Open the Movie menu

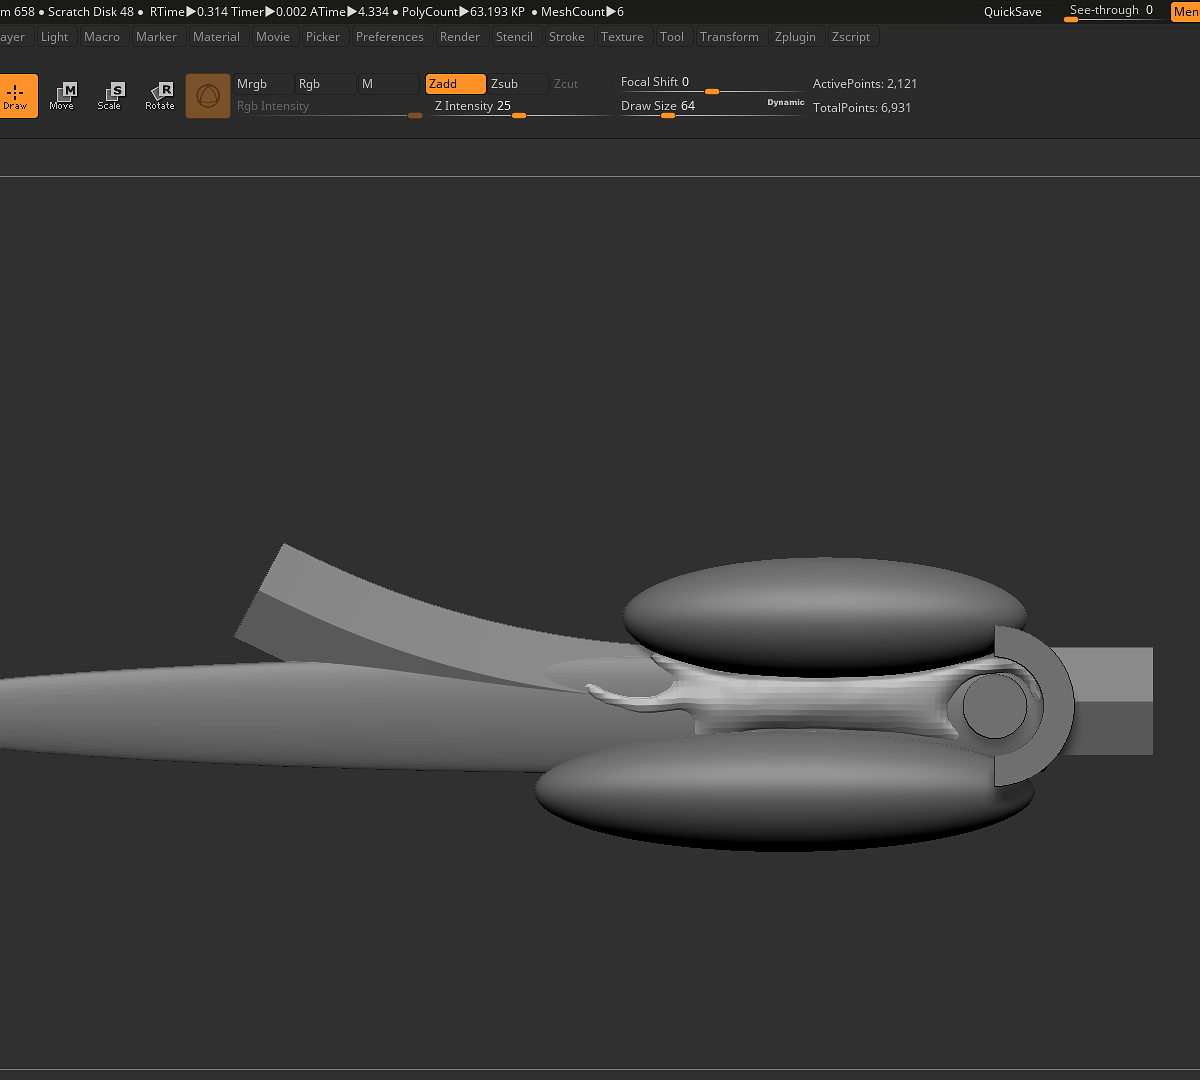[x=273, y=37]
